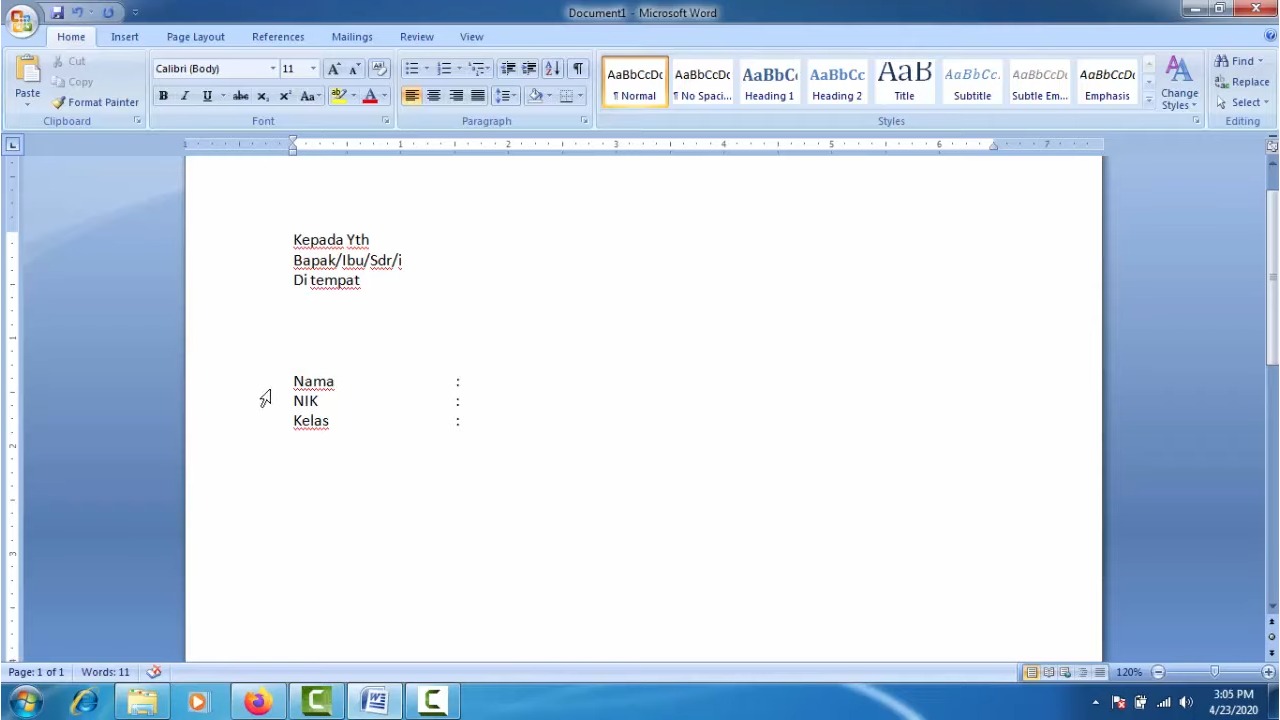The height and width of the screenshot is (720, 1280).
Task: Open Change Styles menu
Action: (1180, 82)
